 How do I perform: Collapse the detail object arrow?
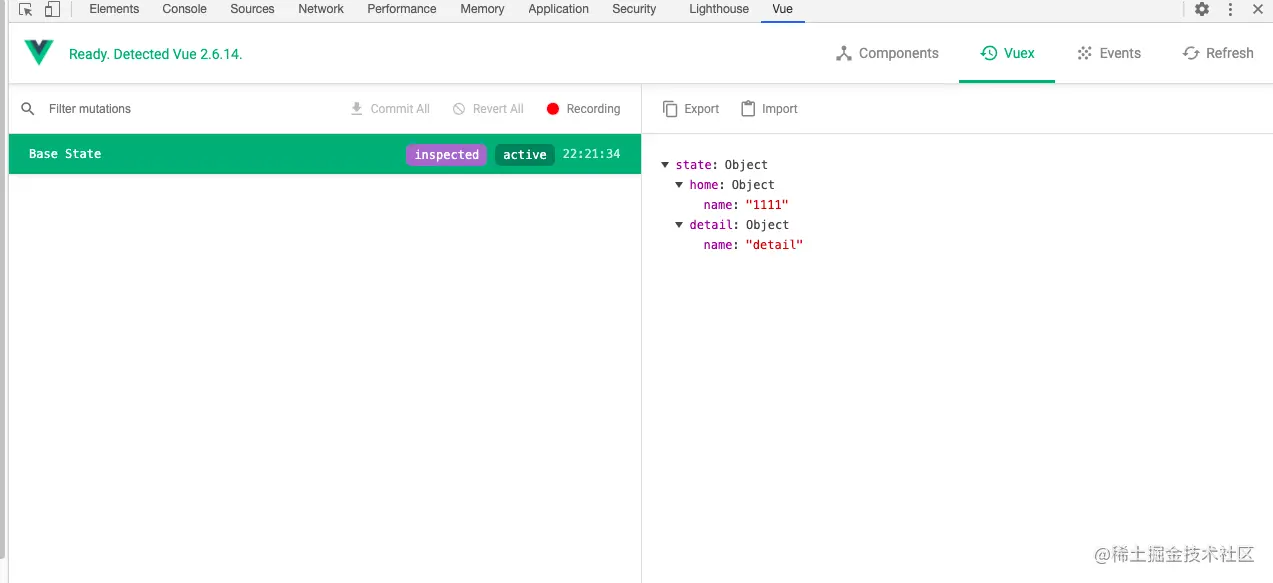(680, 225)
